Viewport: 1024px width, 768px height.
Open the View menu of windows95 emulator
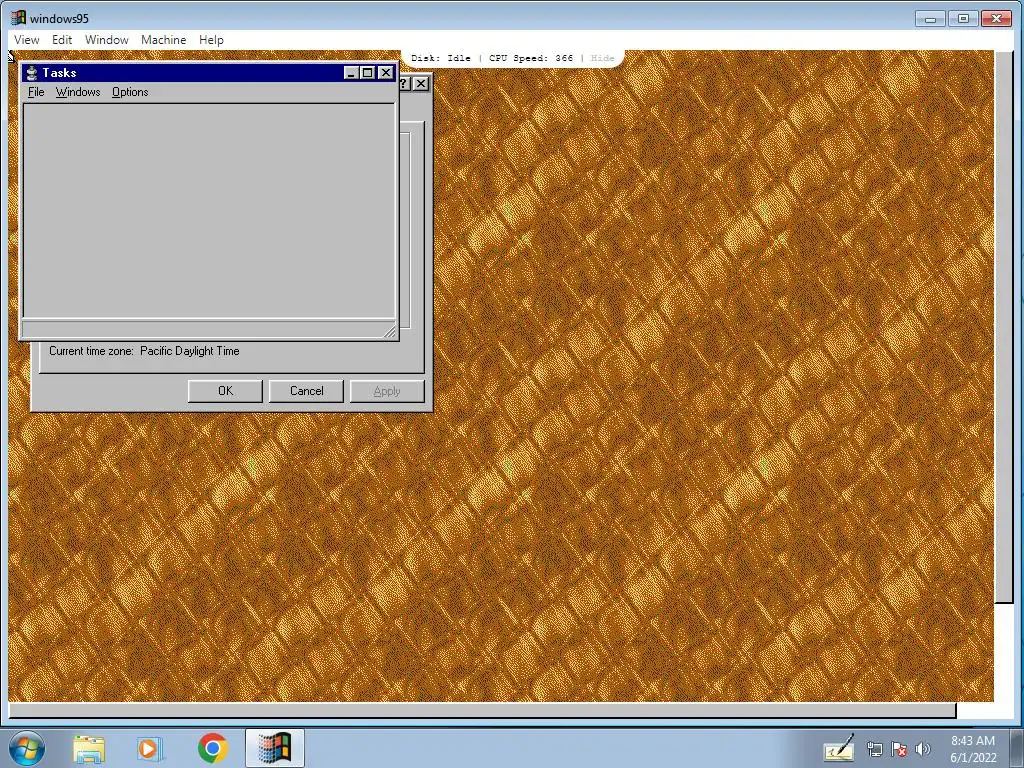[27, 40]
